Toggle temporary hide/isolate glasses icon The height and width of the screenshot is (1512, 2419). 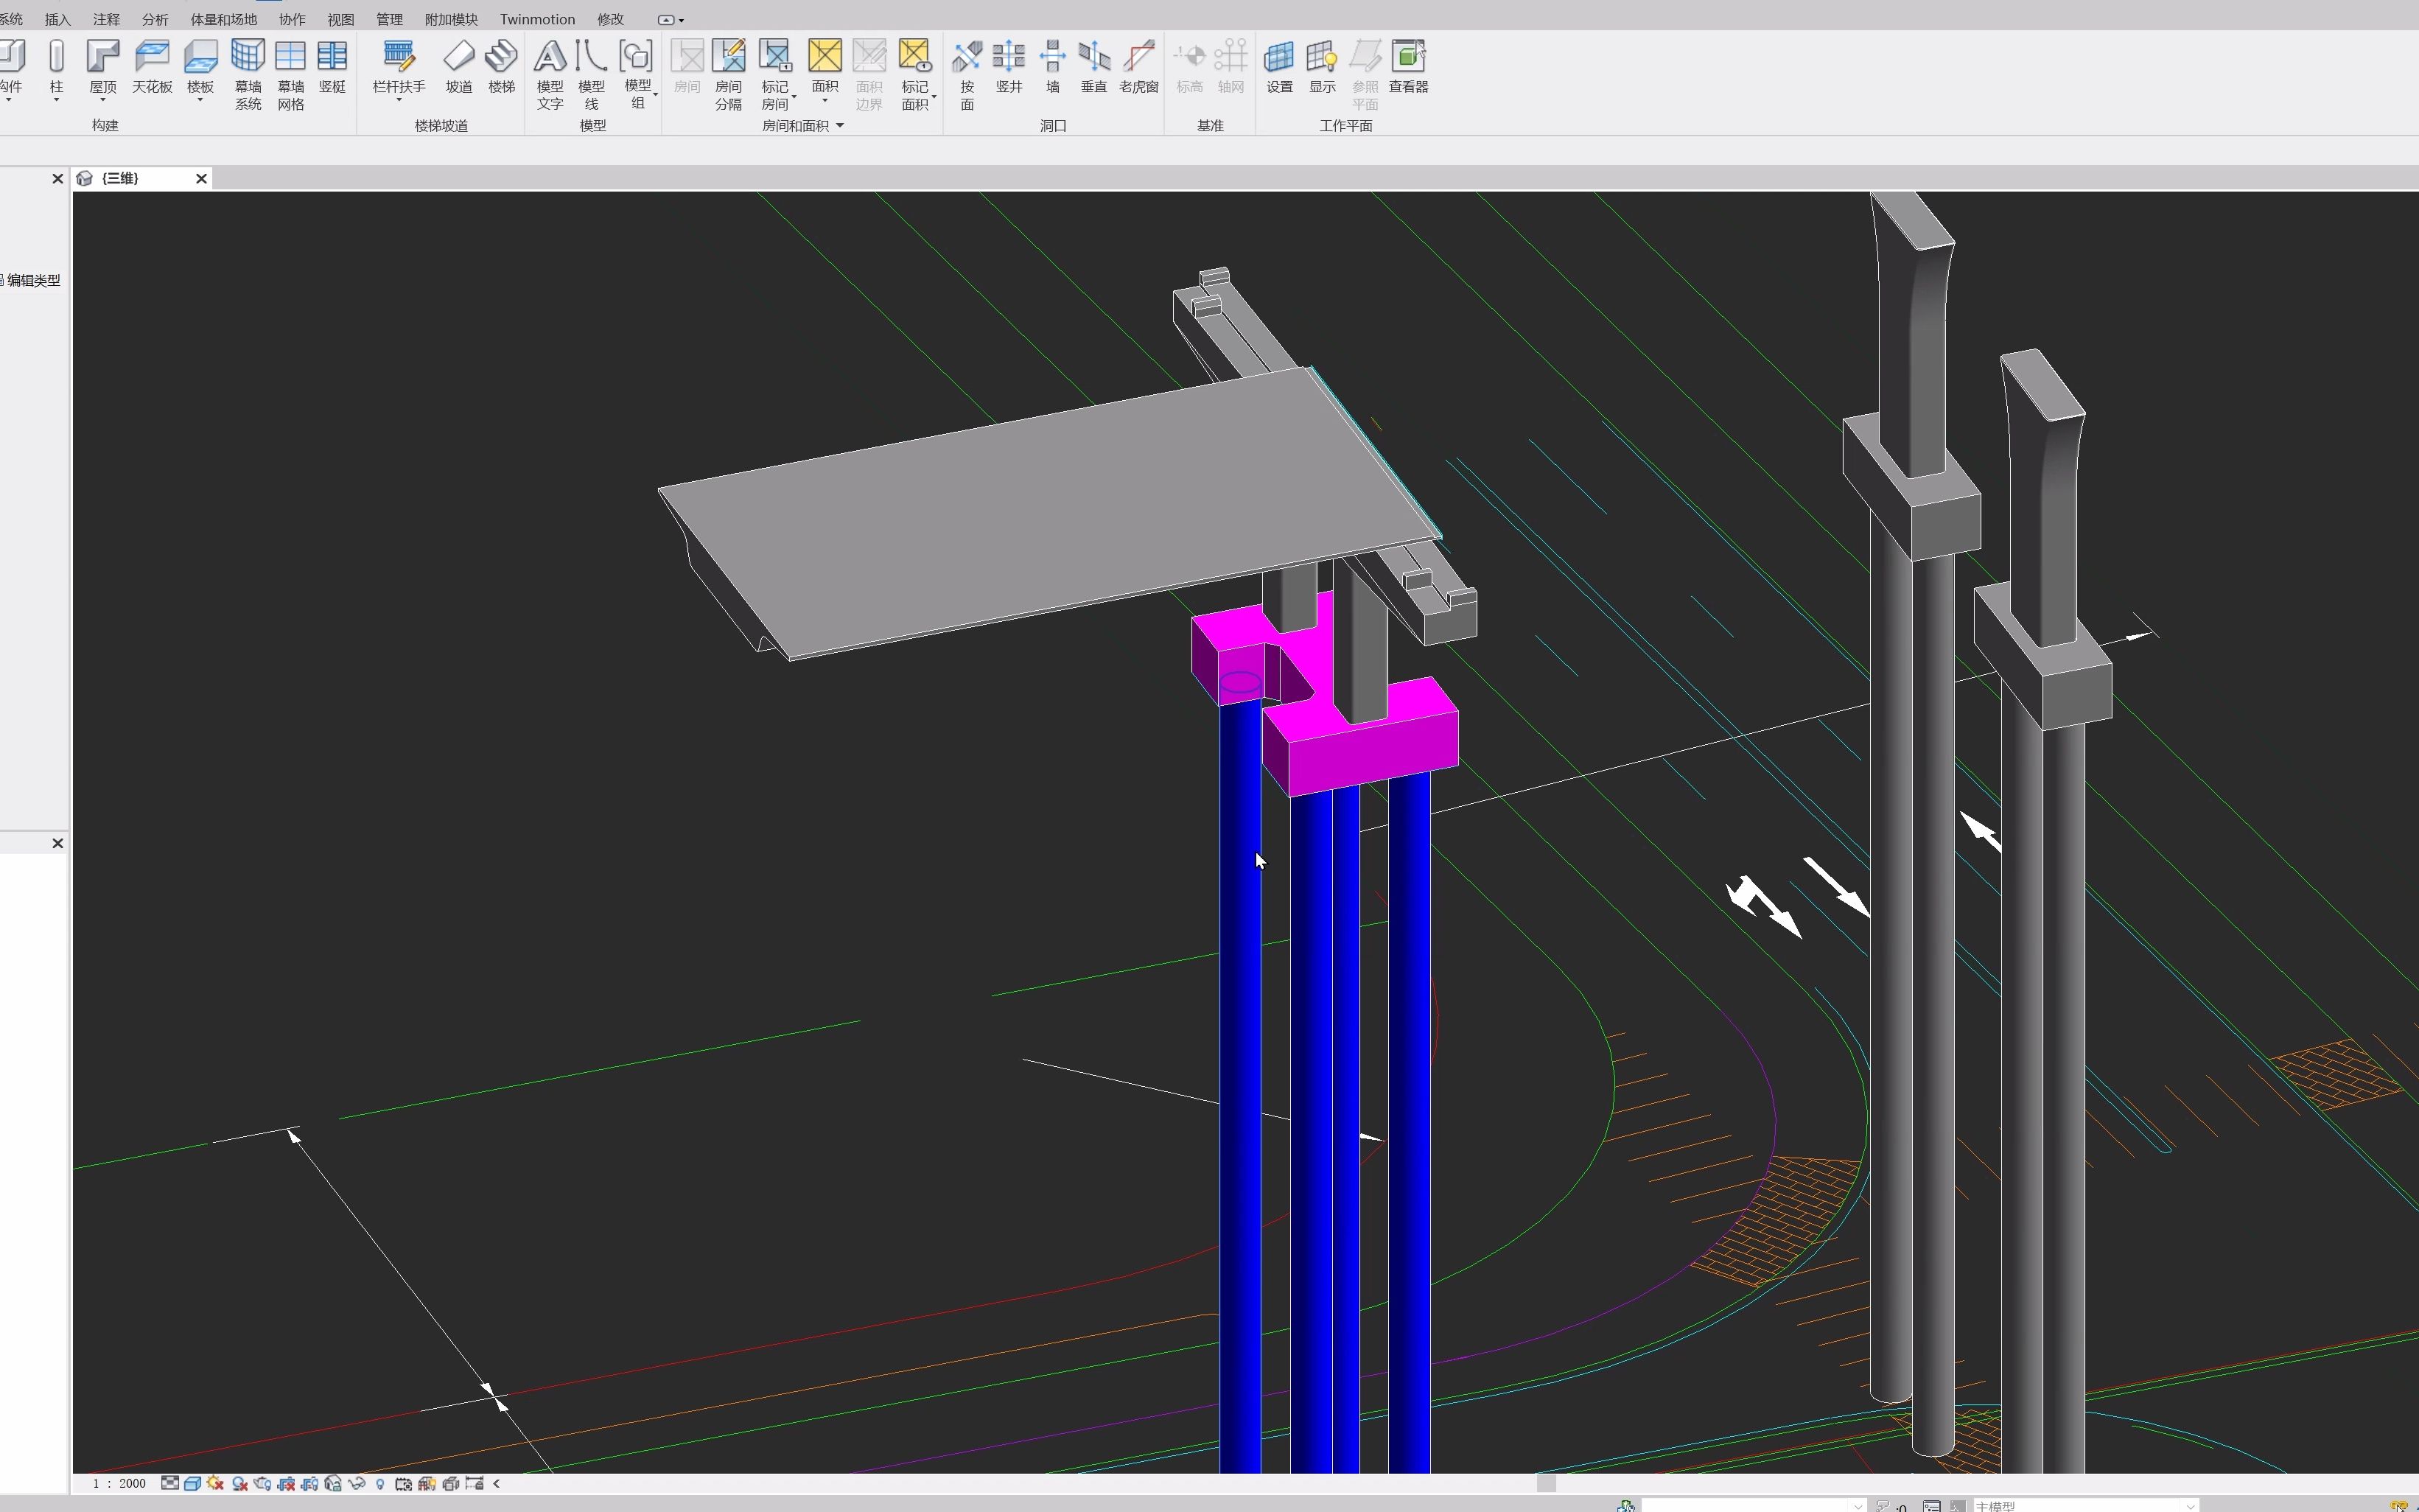(x=356, y=1483)
